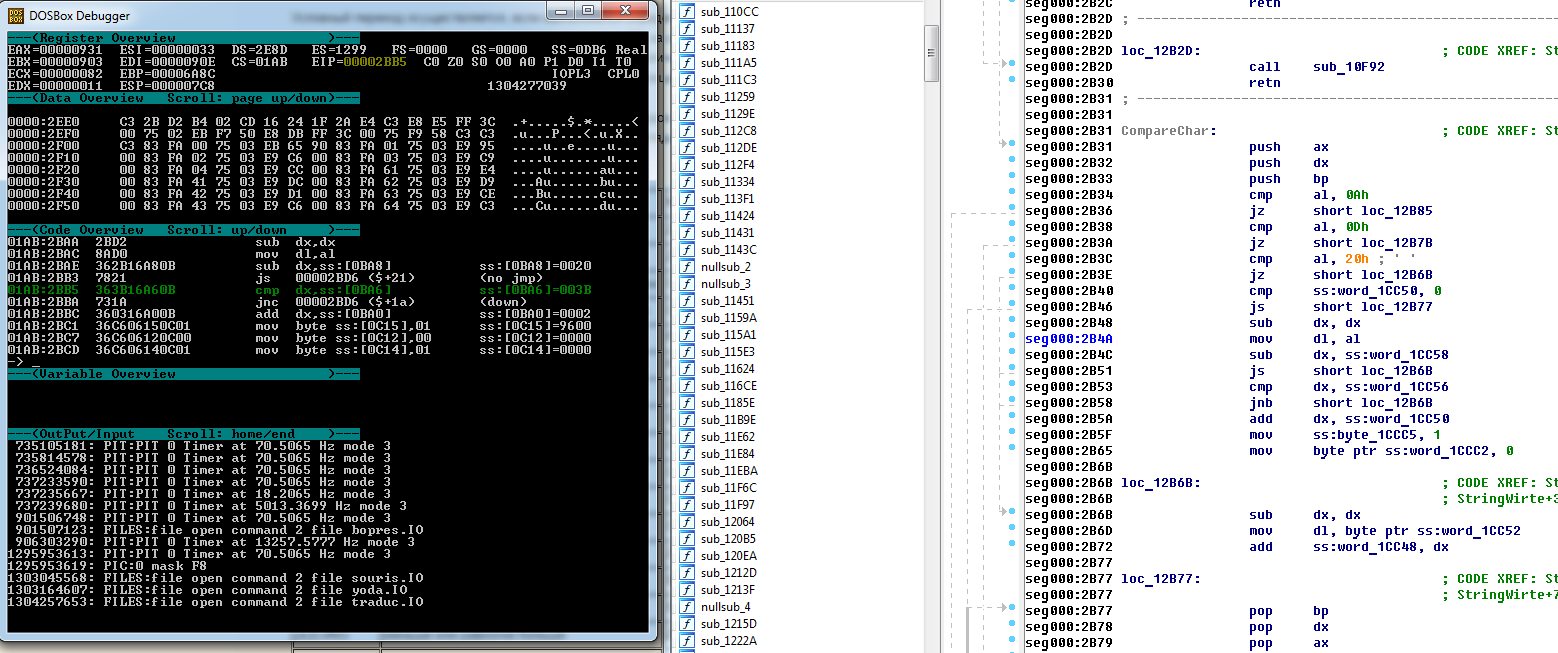The width and height of the screenshot is (1558, 653).
Task: Select function sub_111C3 in functions list
Action: 728,79
